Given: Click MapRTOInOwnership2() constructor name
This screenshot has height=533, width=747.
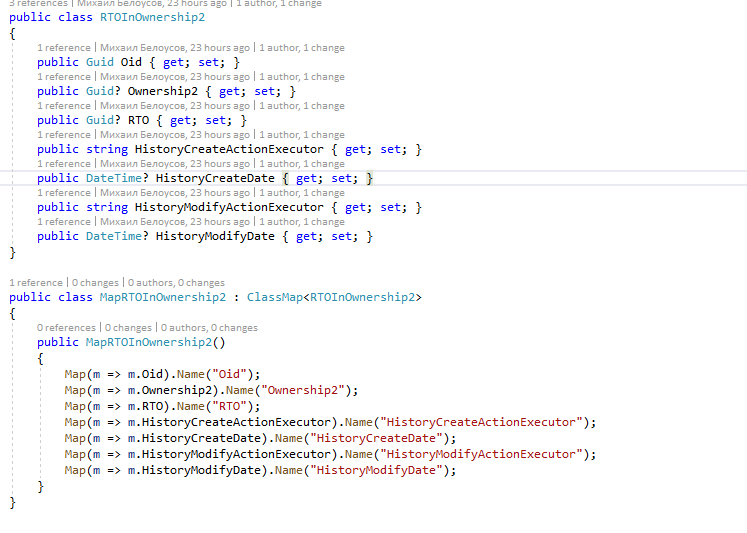Looking at the screenshot, I should coord(149,342).
